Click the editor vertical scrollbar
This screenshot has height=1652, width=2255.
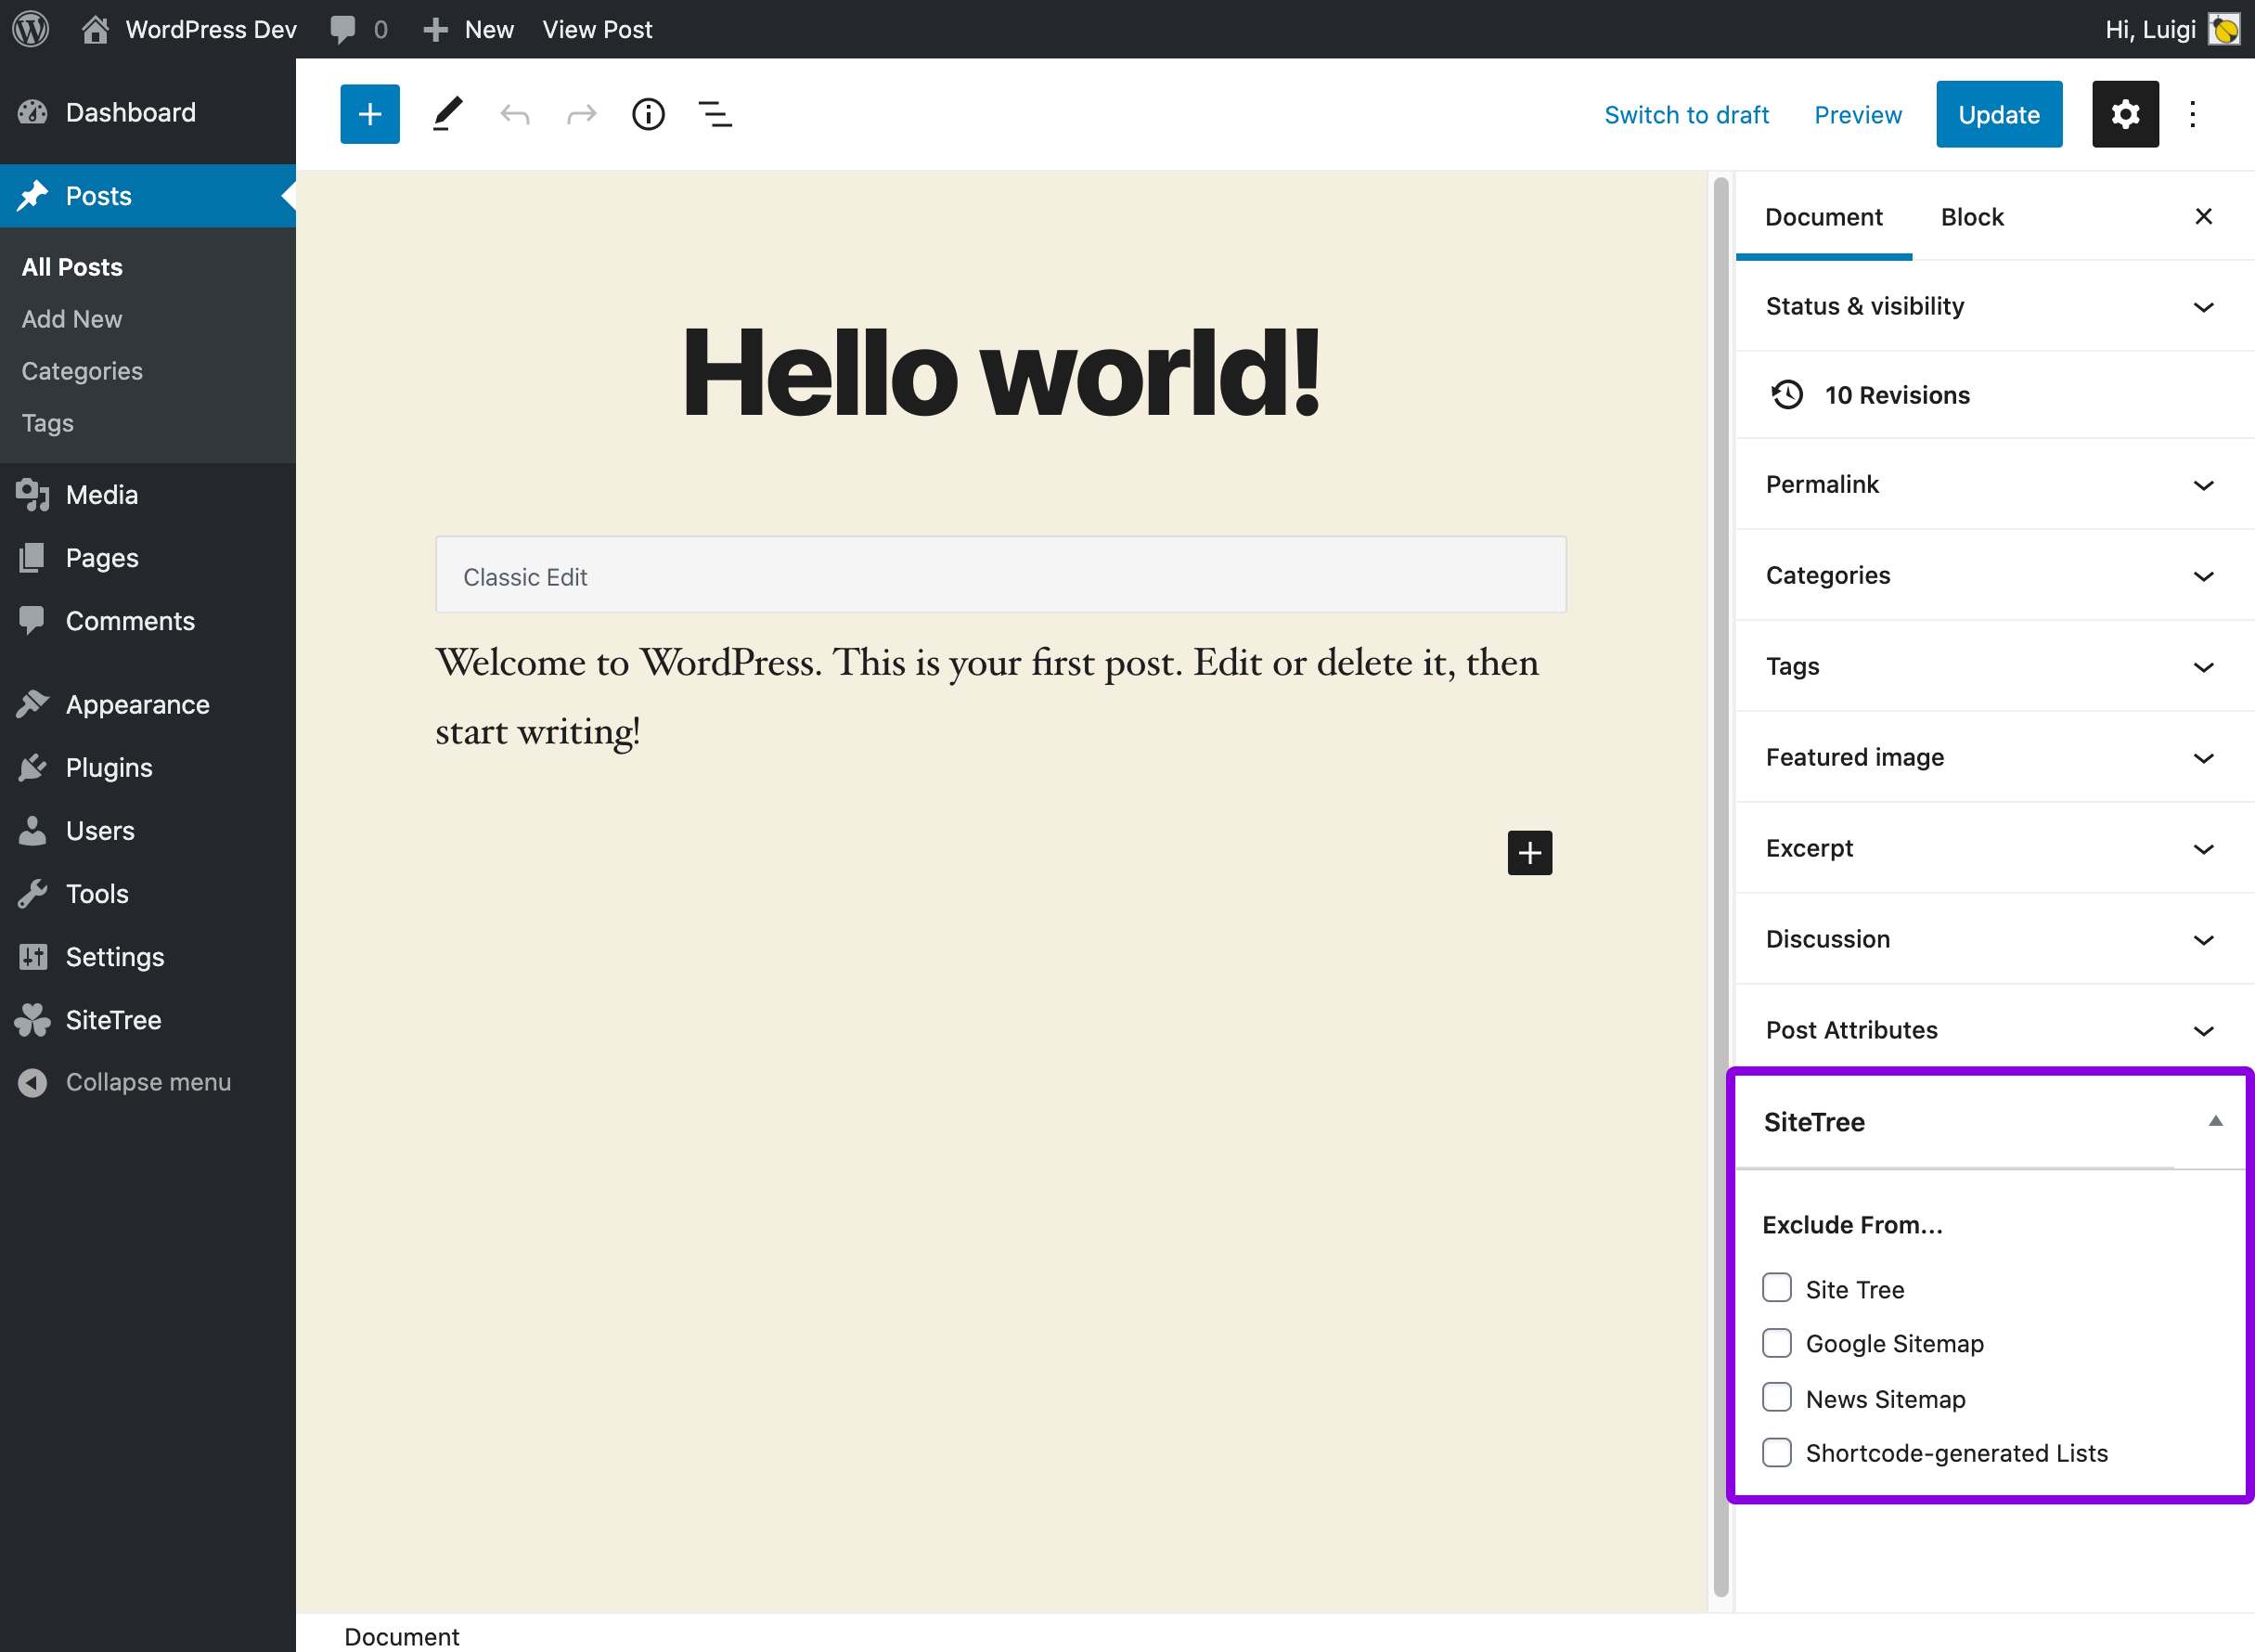[1720, 885]
